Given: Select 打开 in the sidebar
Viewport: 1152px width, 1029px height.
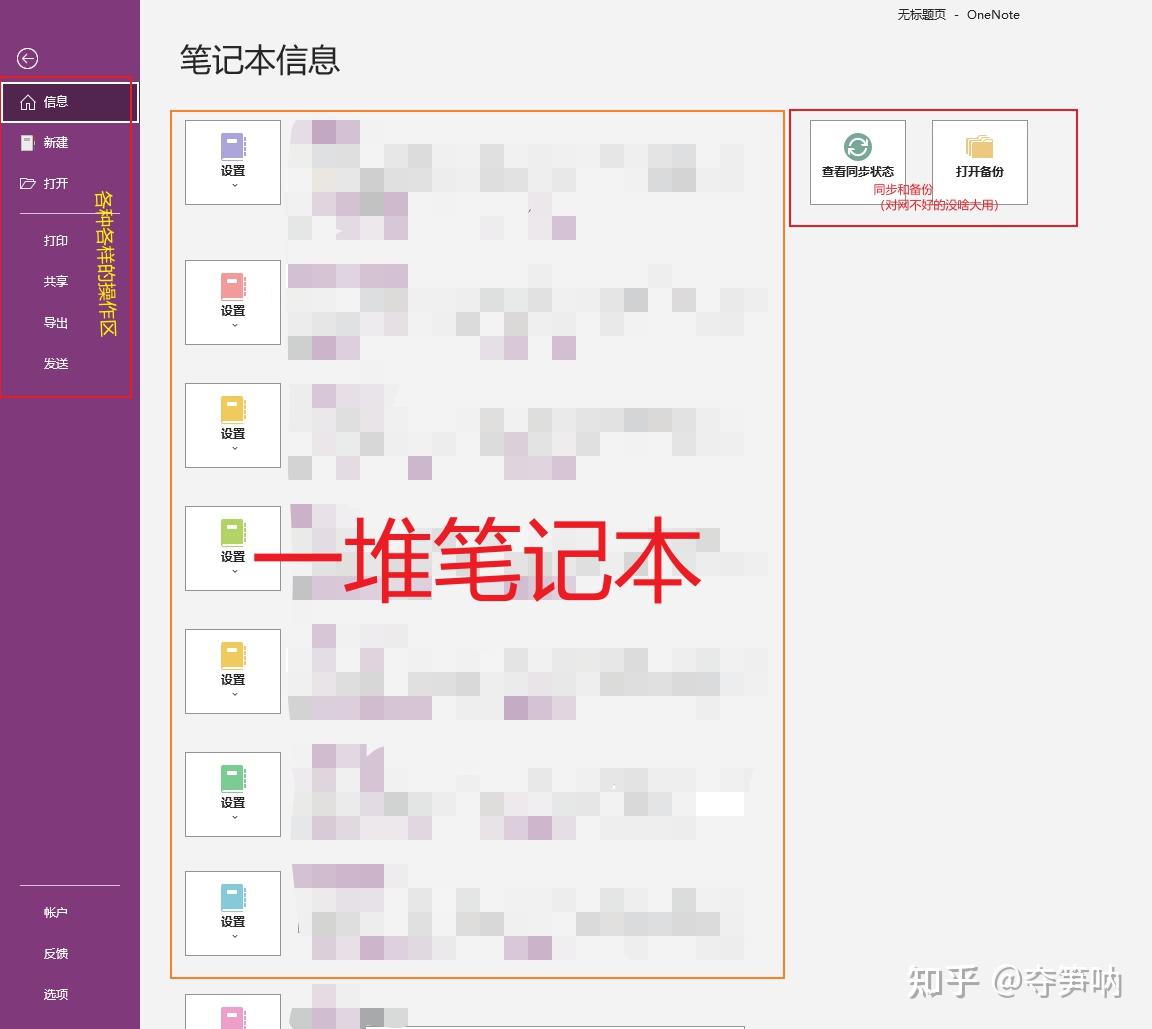Looking at the screenshot, I should tap(69, 184).
